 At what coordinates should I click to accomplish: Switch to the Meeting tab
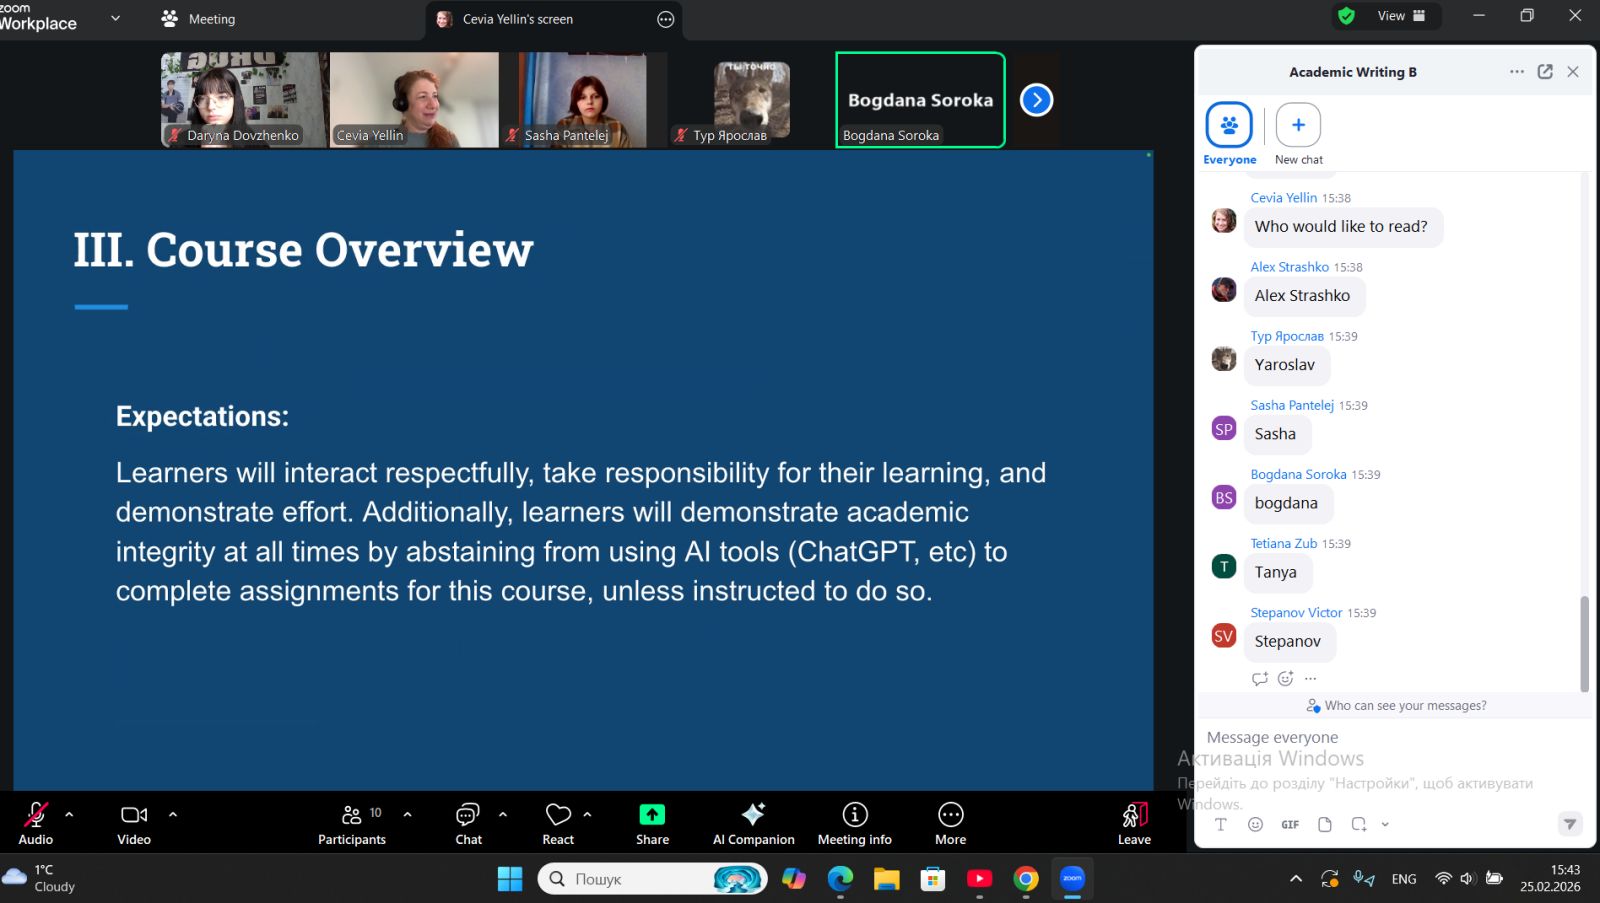coord(199,19)
